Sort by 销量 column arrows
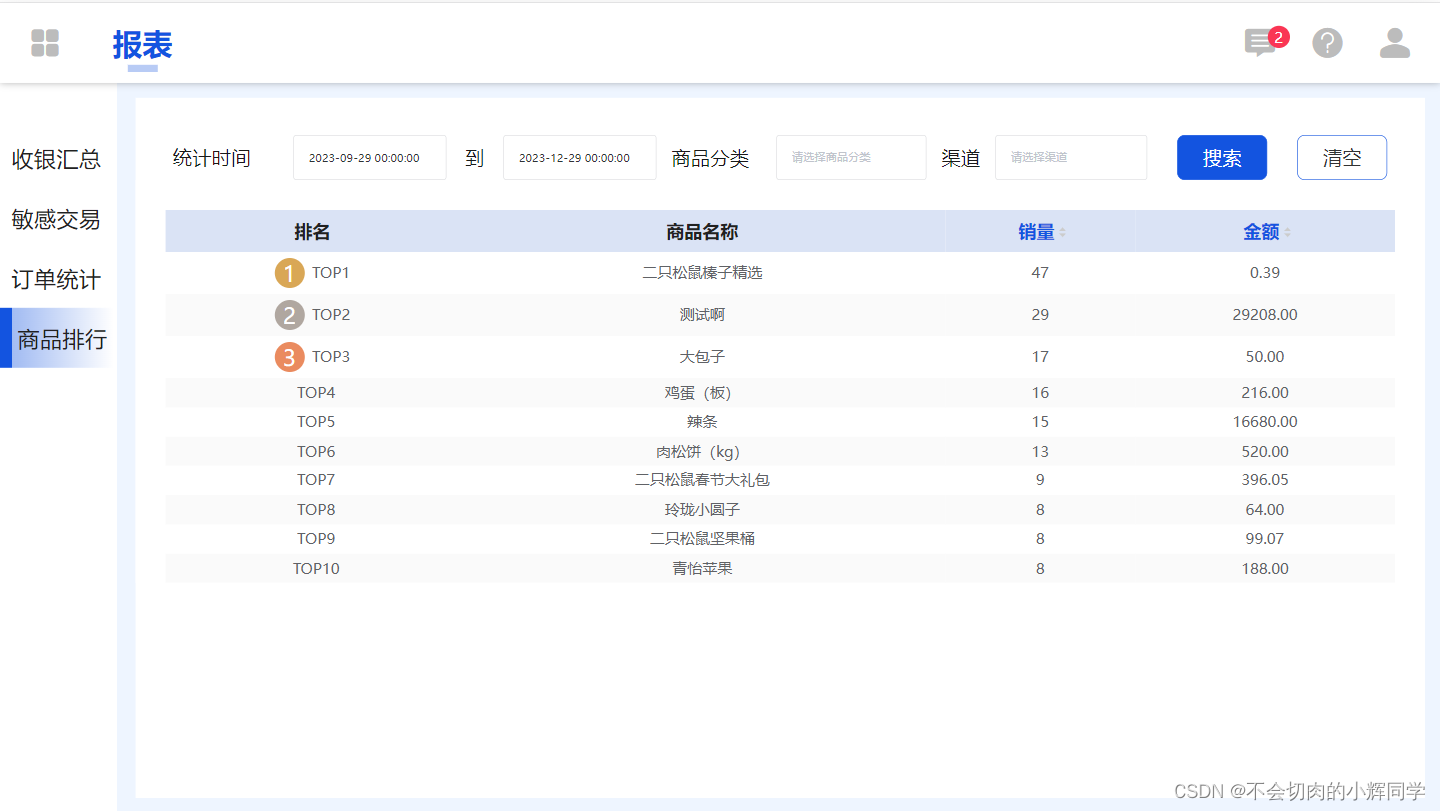The width and height of the screenshot is (1440, 811). click(1063, 232)
